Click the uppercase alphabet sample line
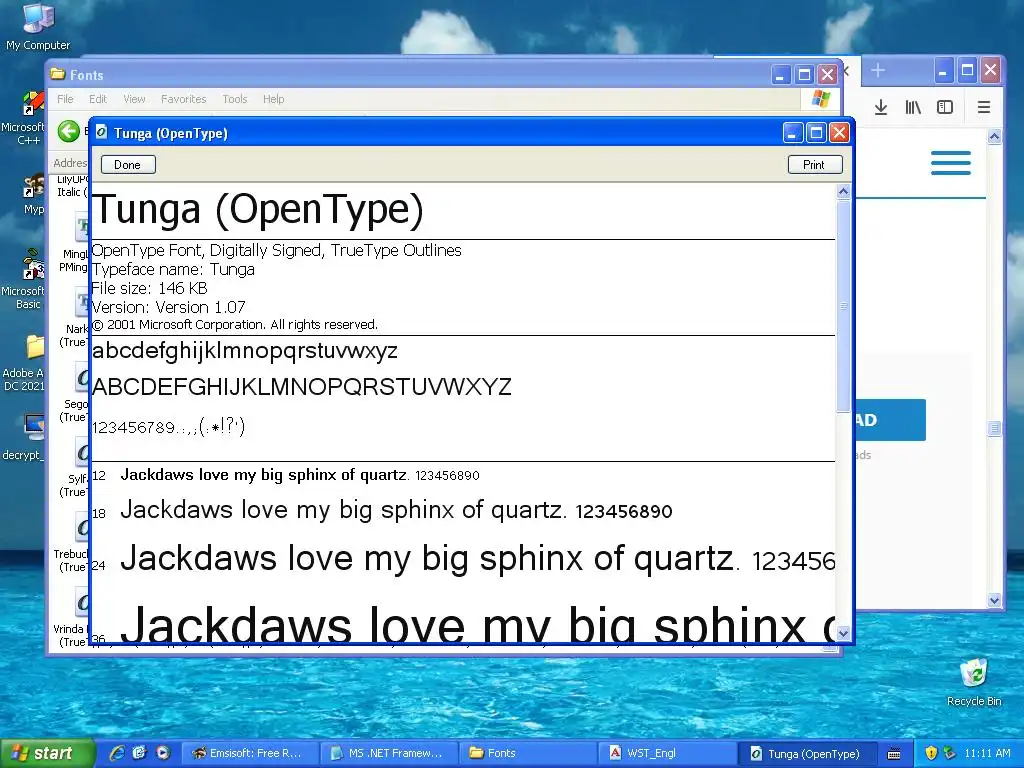The image size is (1024, 768). [x=302, y=387]
